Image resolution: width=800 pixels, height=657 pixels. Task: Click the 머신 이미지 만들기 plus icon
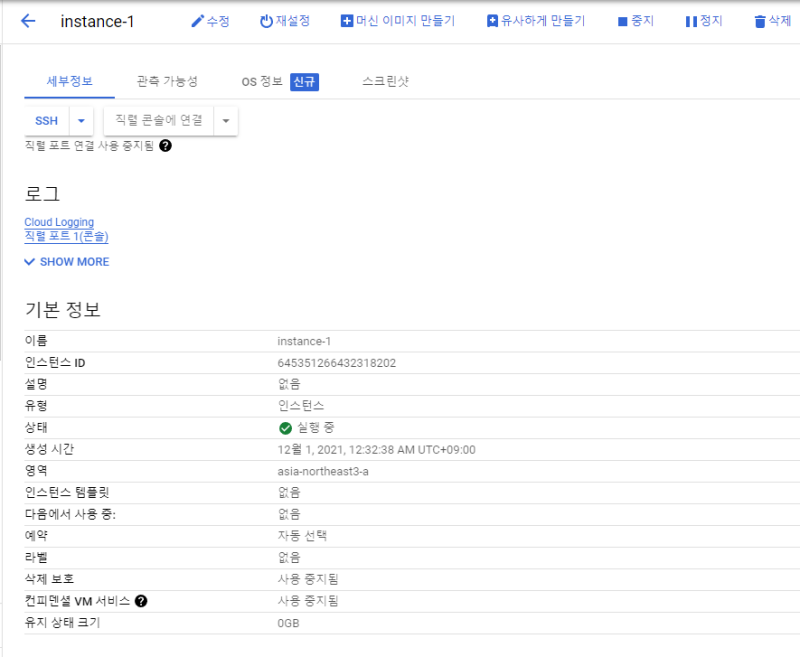click(x=347, y=21)
